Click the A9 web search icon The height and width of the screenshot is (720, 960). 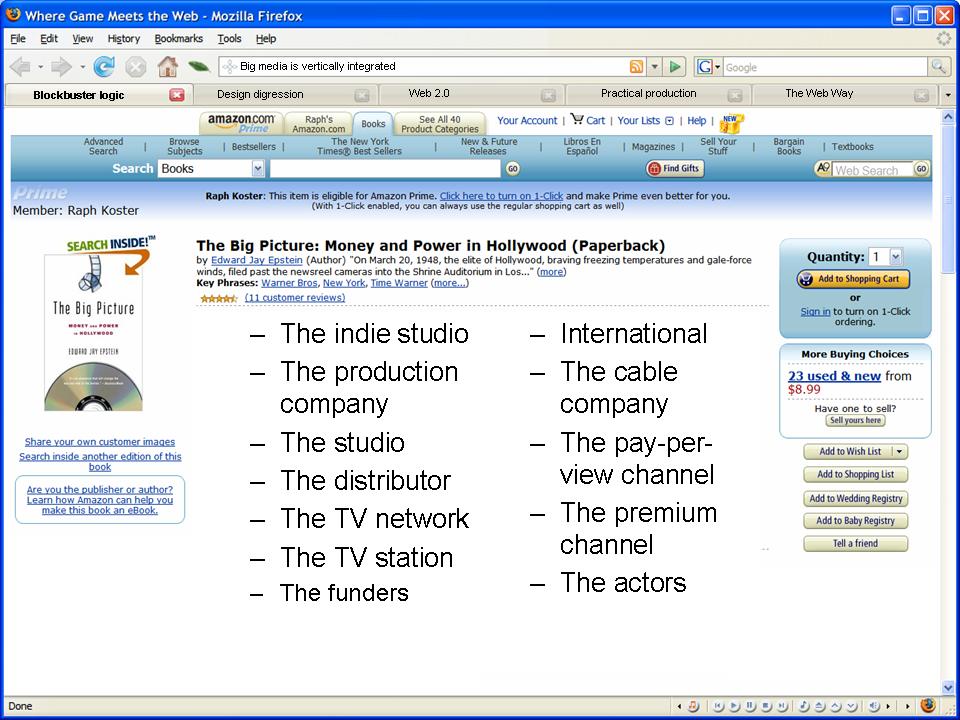click(823, 168)
